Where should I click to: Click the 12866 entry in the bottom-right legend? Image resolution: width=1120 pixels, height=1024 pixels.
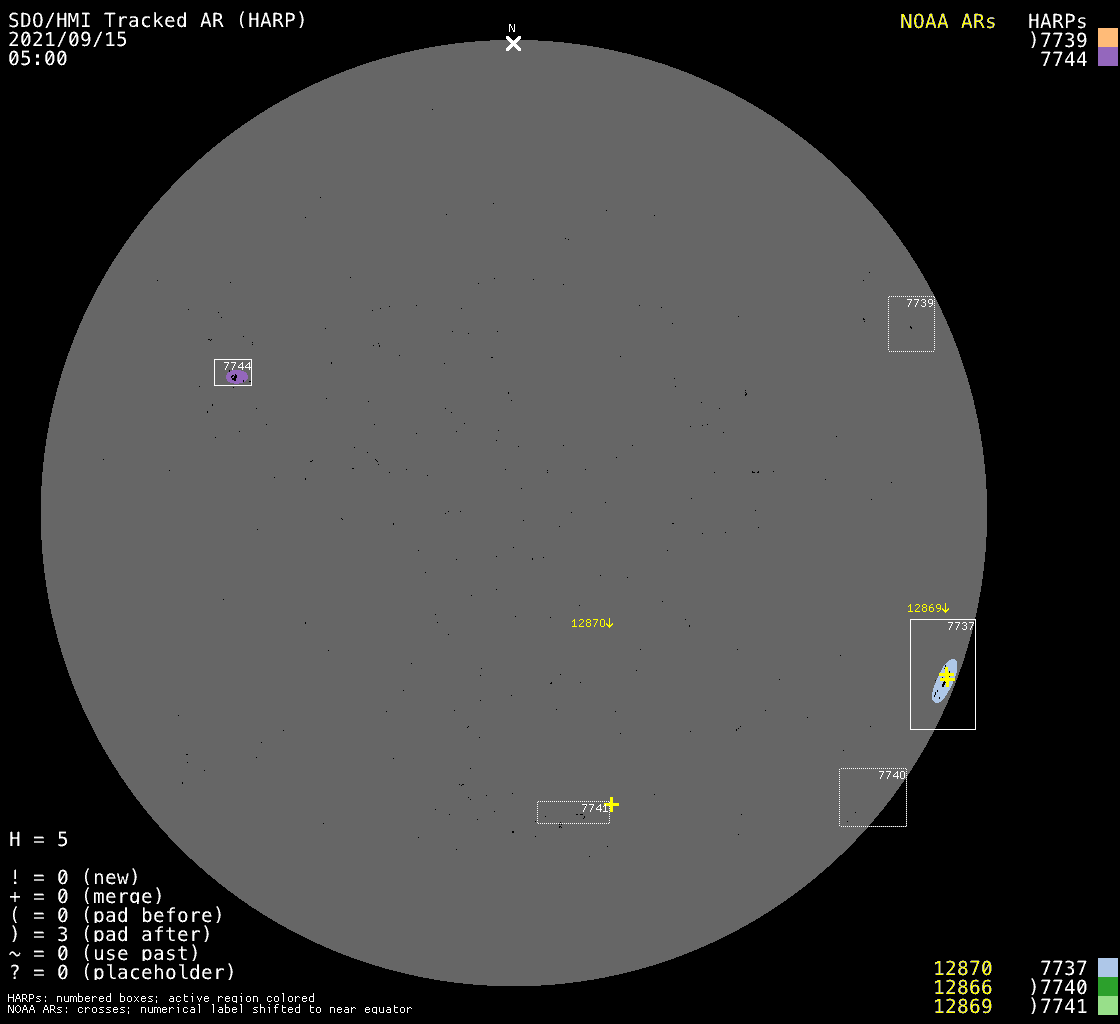(962, 987)
